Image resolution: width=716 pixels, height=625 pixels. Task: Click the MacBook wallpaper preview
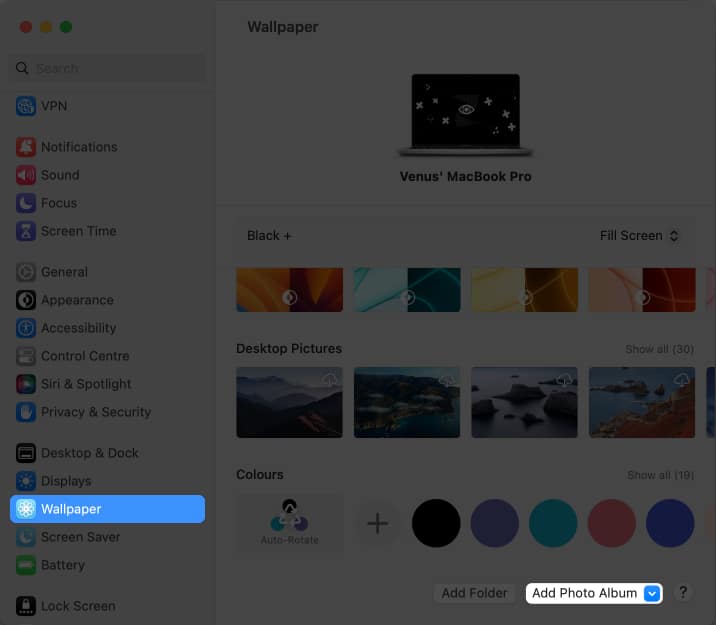point(465,114)
